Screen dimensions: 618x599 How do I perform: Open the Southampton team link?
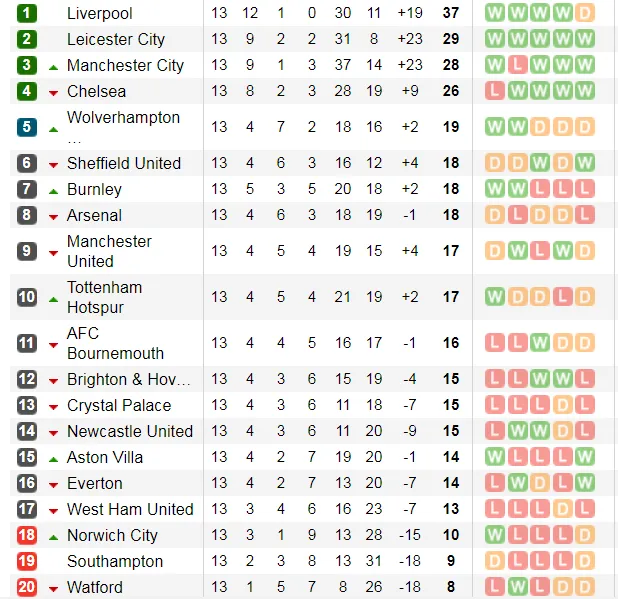pyautogui.click(x=115, y=561)
